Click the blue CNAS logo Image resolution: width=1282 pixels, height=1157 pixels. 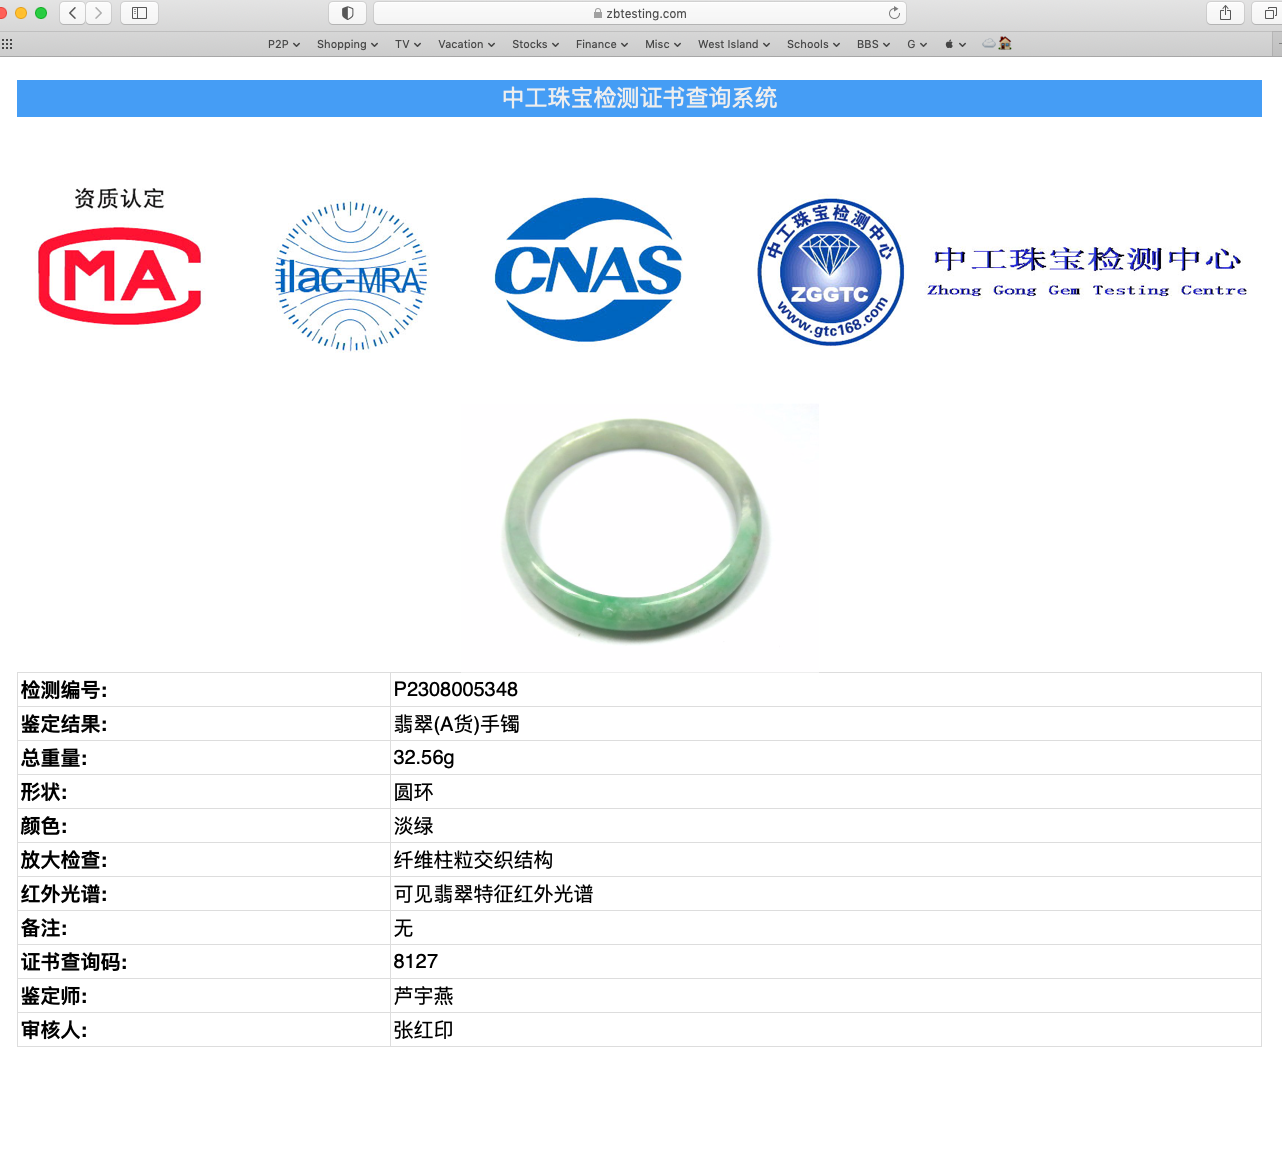(x=588, y=270)
